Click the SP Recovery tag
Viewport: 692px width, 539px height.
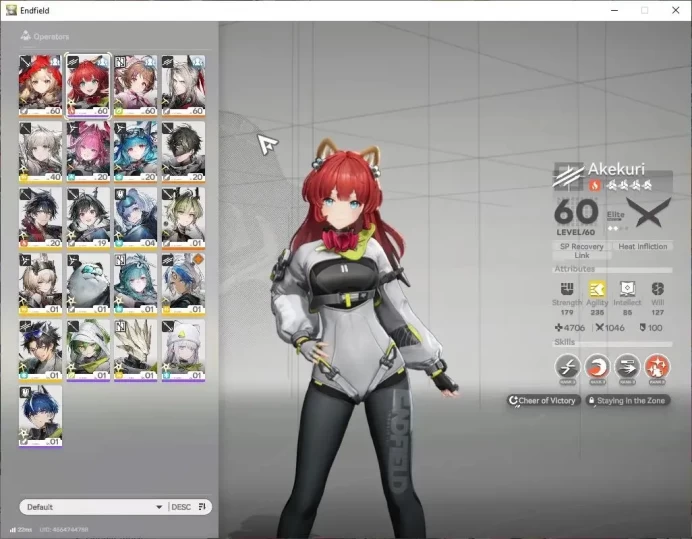pyautogui.click(x=582, y=246)
